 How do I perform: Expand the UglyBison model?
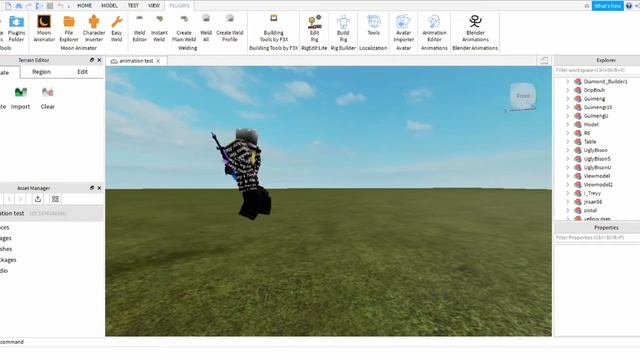[567, 150]
